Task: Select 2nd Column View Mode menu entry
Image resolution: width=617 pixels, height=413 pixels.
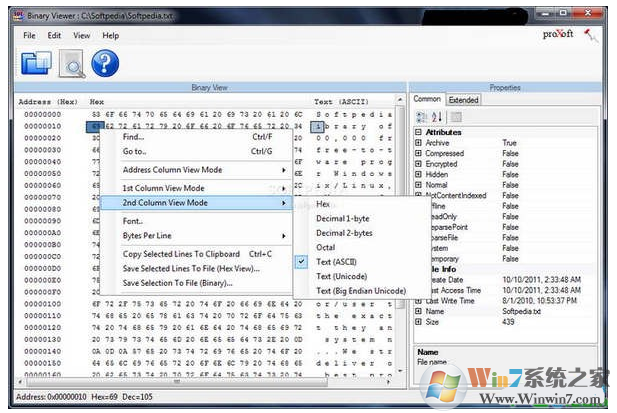Action: [197, 203]
